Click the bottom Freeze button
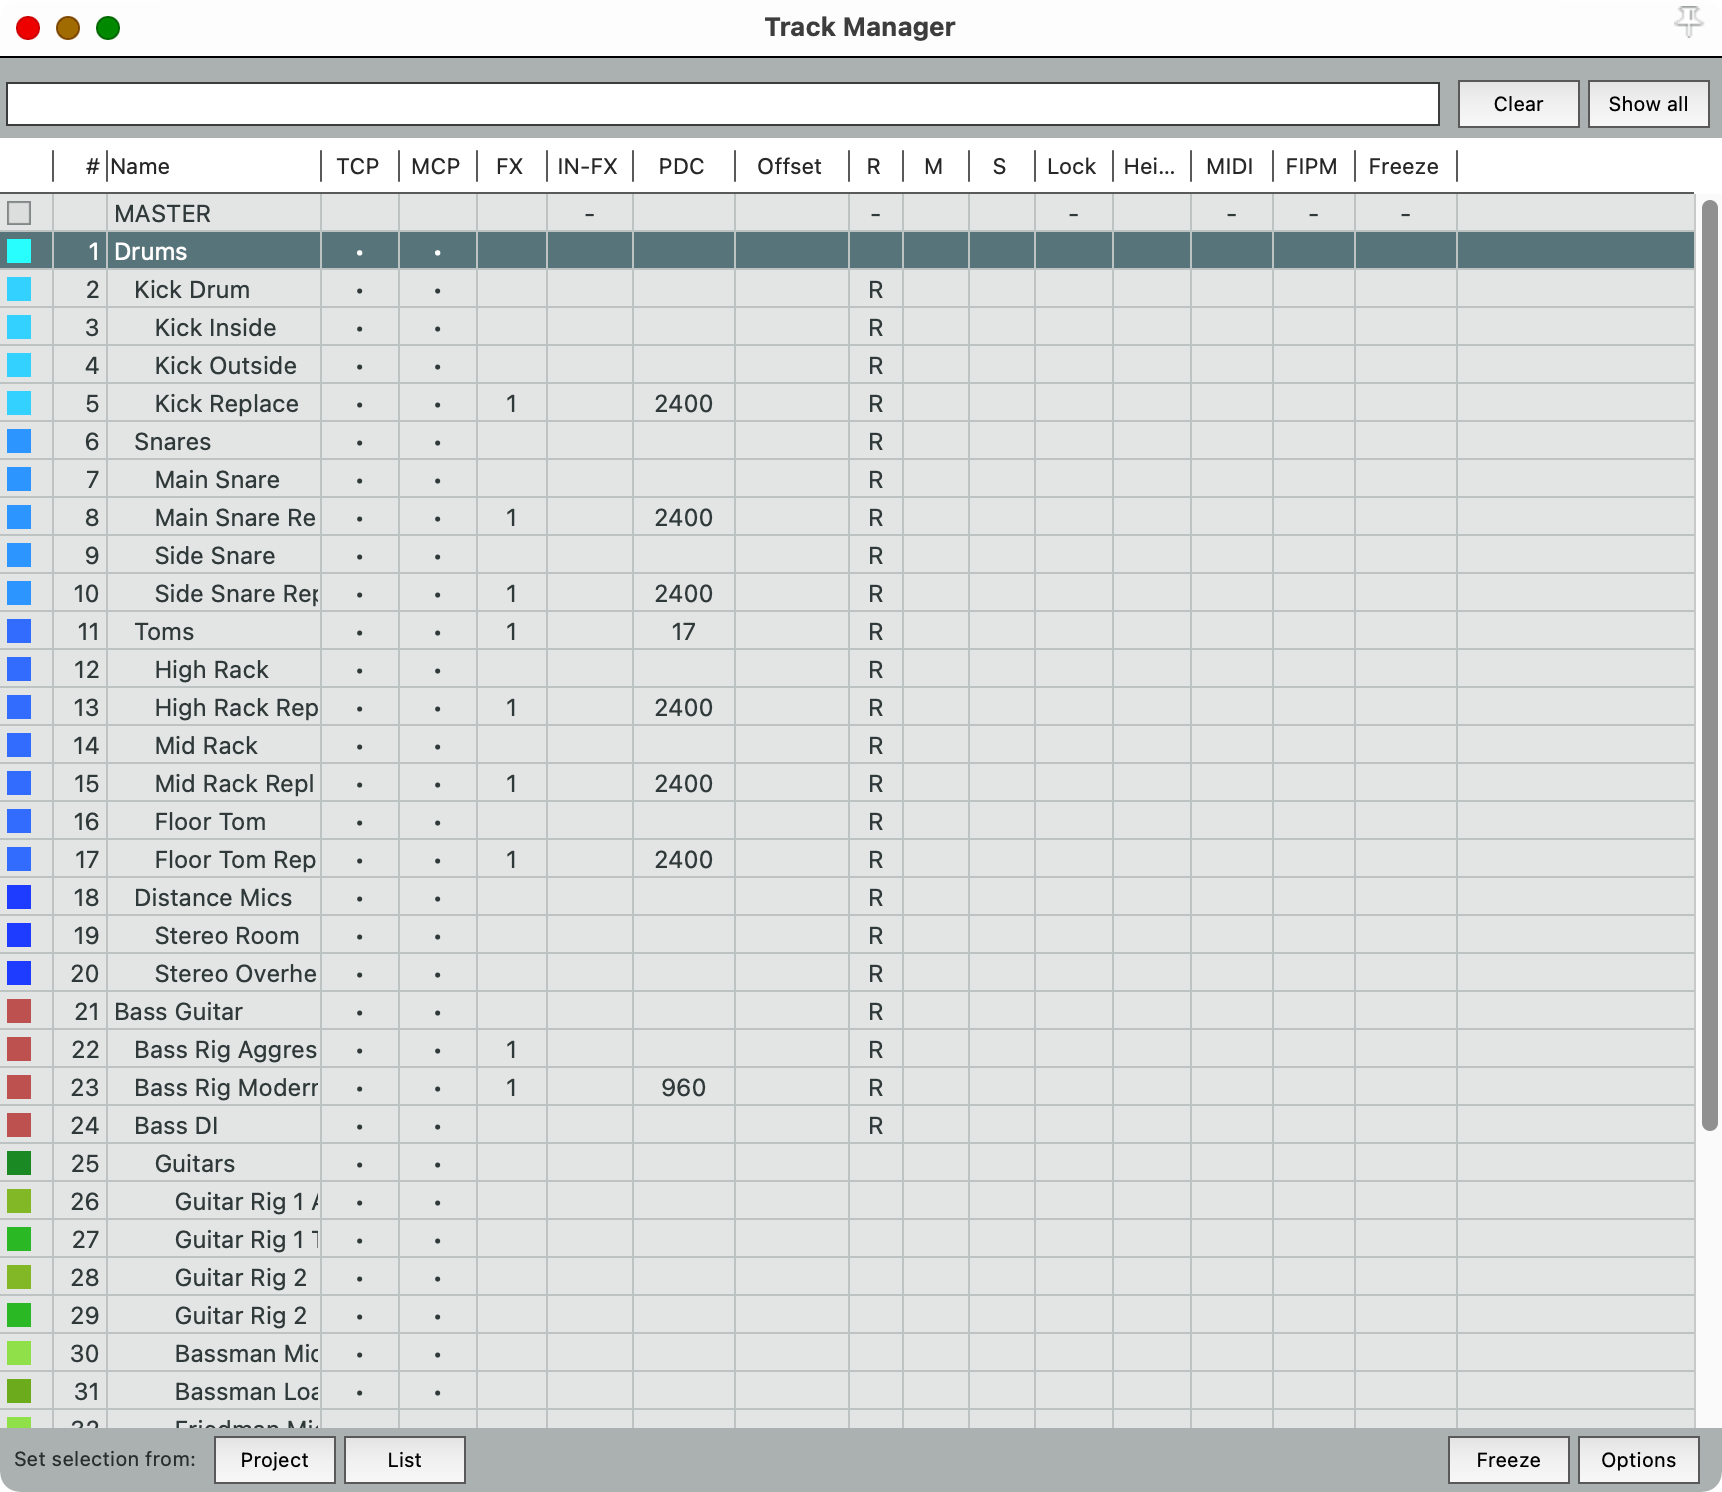This screenshot has width=1722, height=1492. (1507, 1460)
